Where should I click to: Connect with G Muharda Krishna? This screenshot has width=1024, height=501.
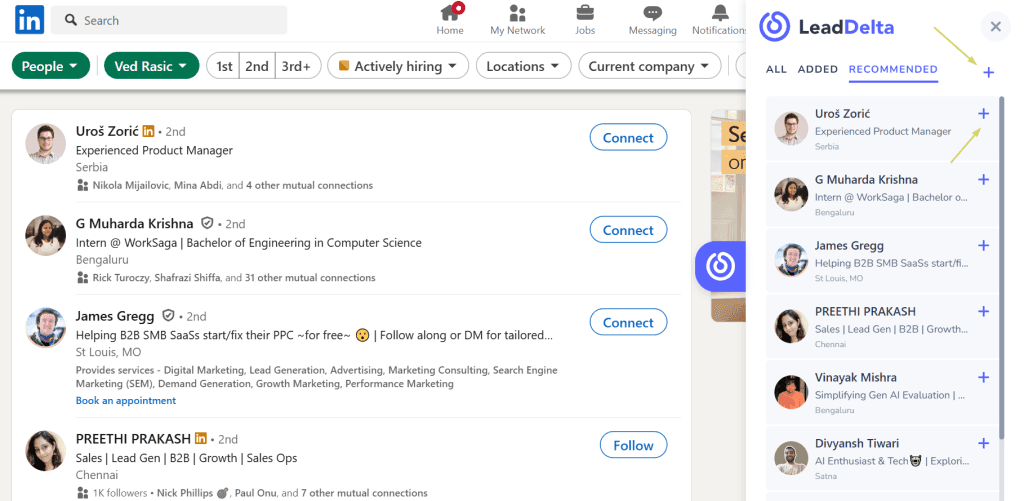(628, 230)
